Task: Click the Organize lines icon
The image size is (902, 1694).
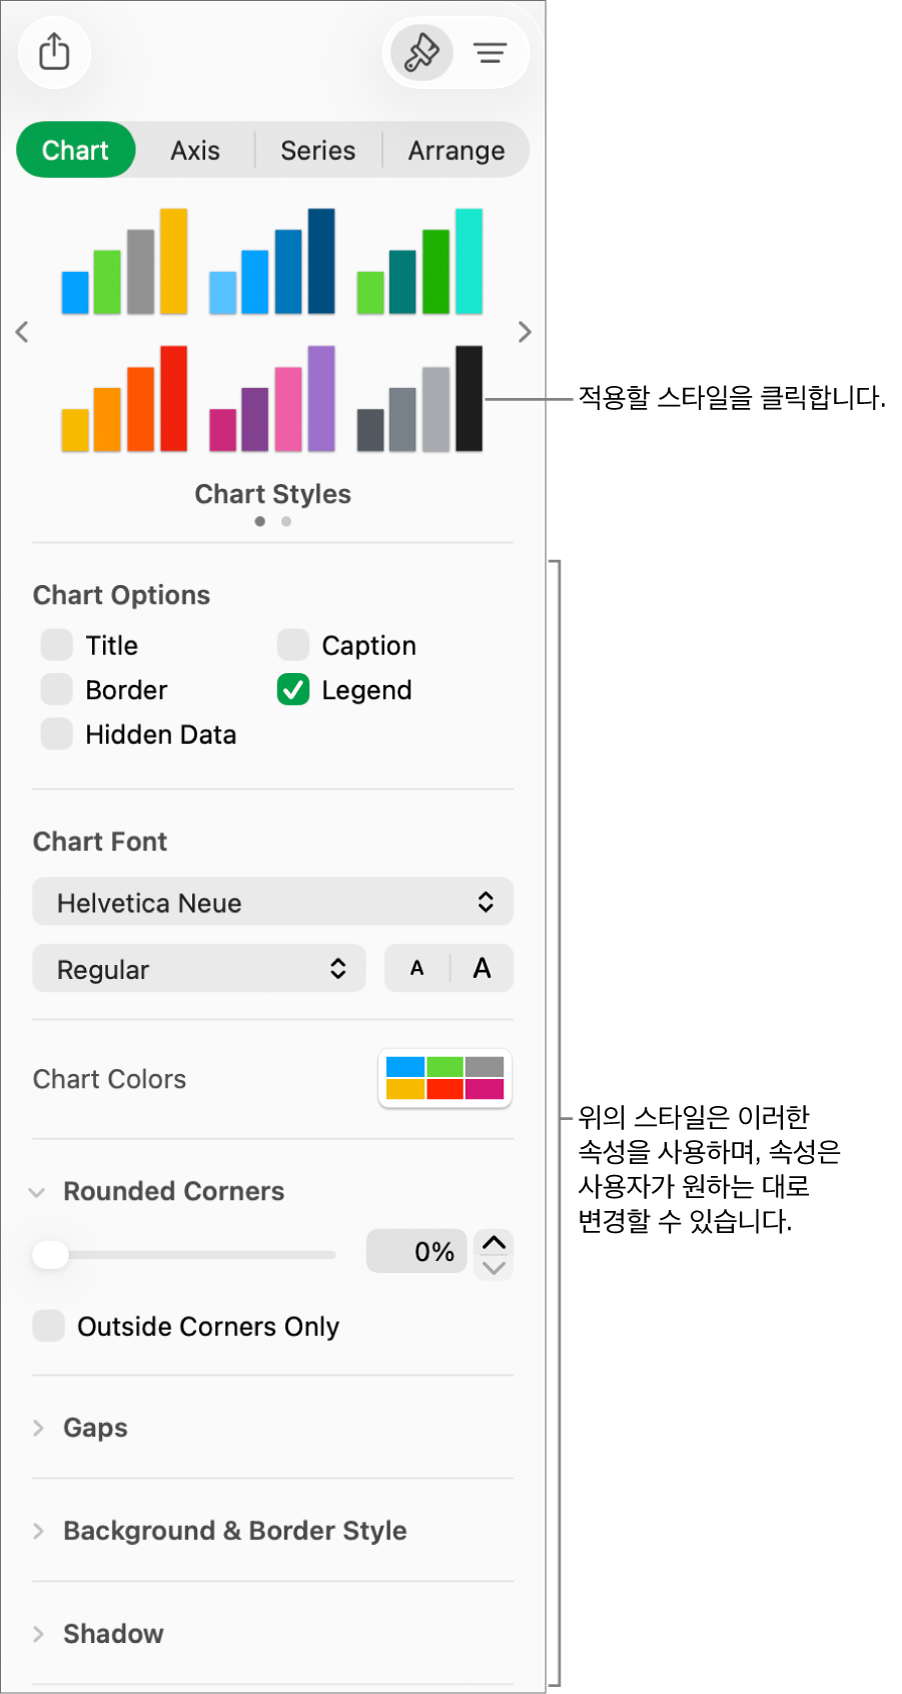Action: [490, 52]
